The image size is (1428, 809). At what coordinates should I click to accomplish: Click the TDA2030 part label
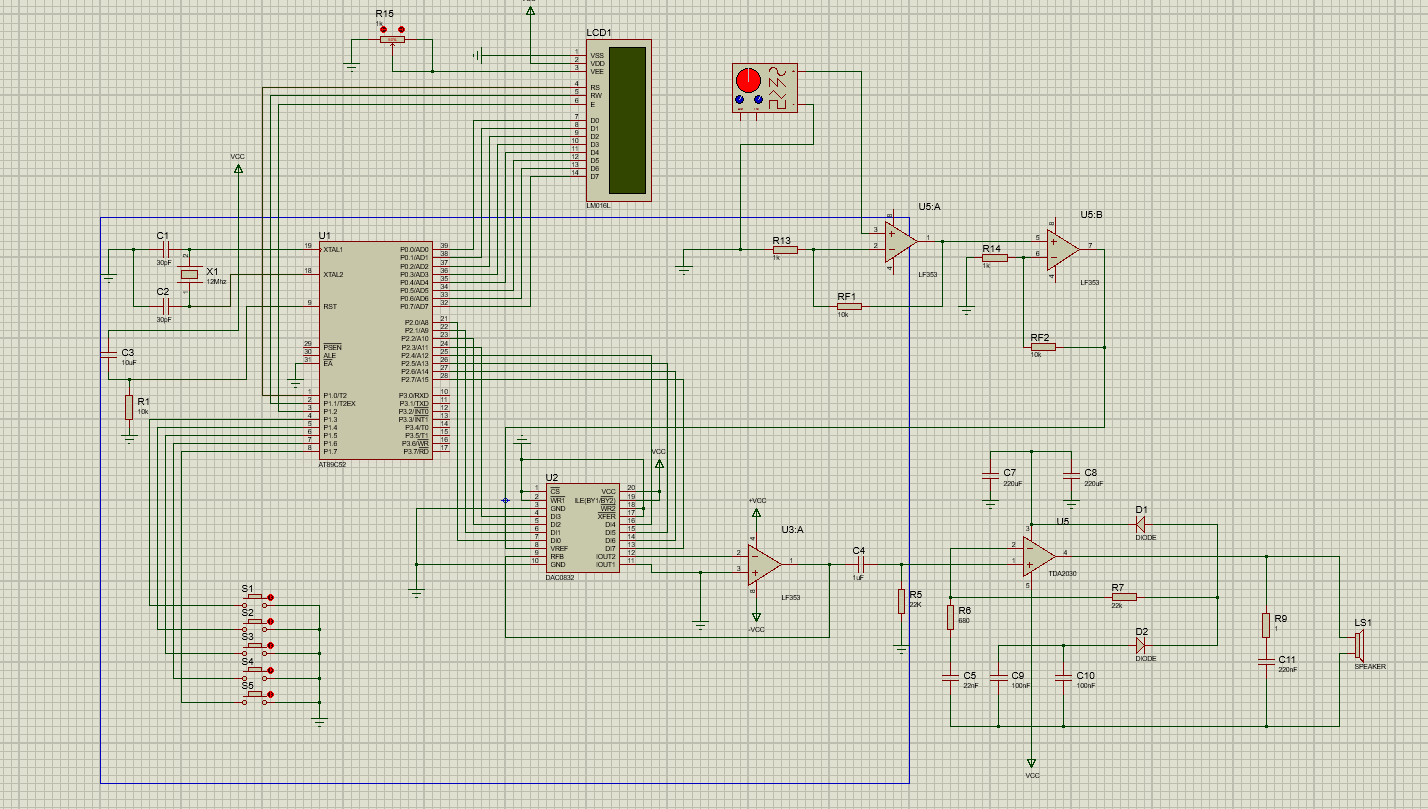tap(1063, 572)
